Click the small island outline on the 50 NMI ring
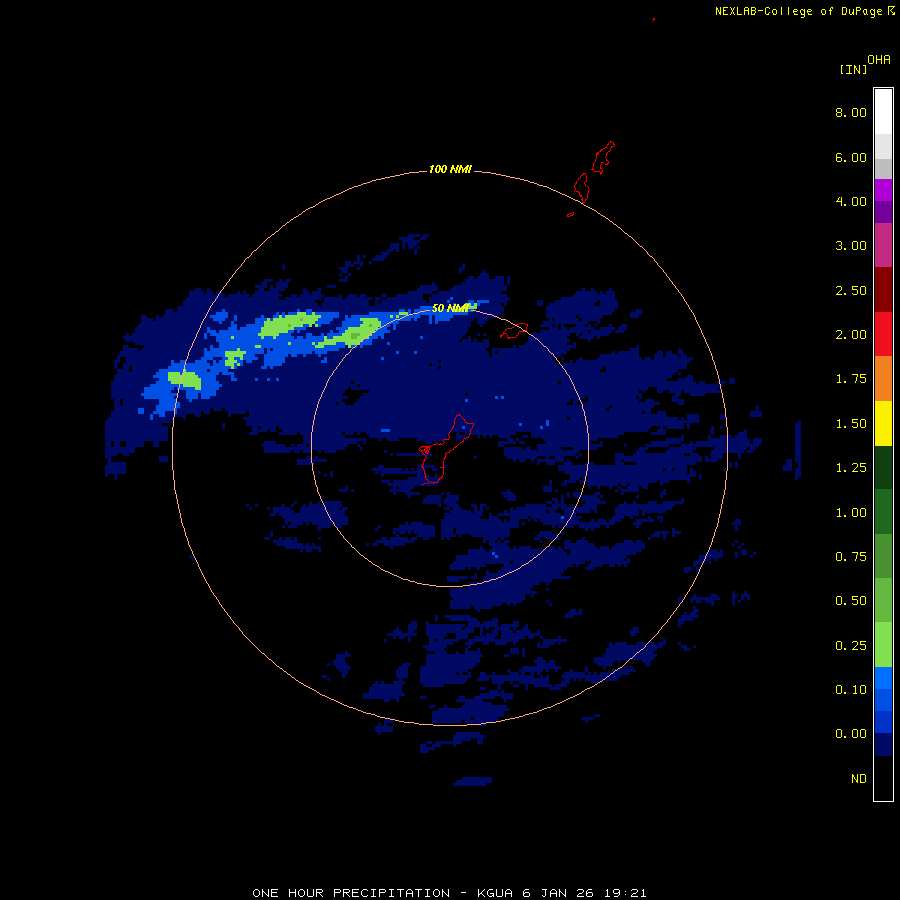This screenshot has height=900, width=900. pyautogui.click(x=514, y=331)
